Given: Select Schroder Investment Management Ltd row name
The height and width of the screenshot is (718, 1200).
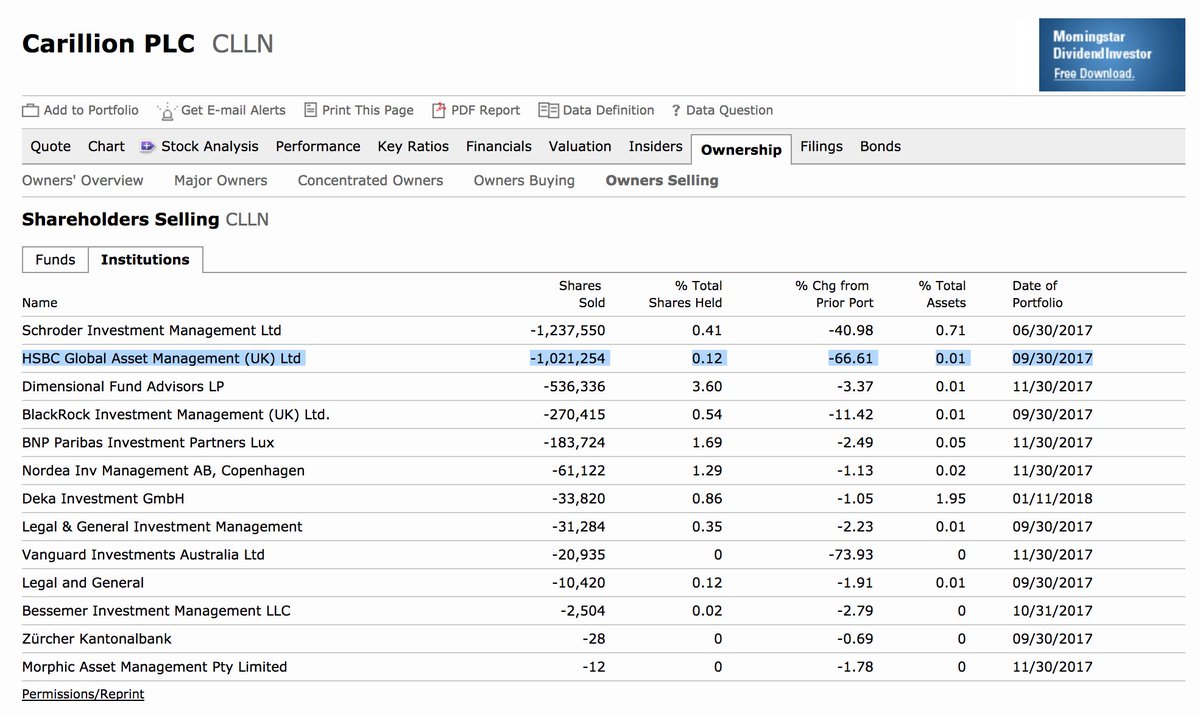Looking at the screenshot, I should click(152, 330).
